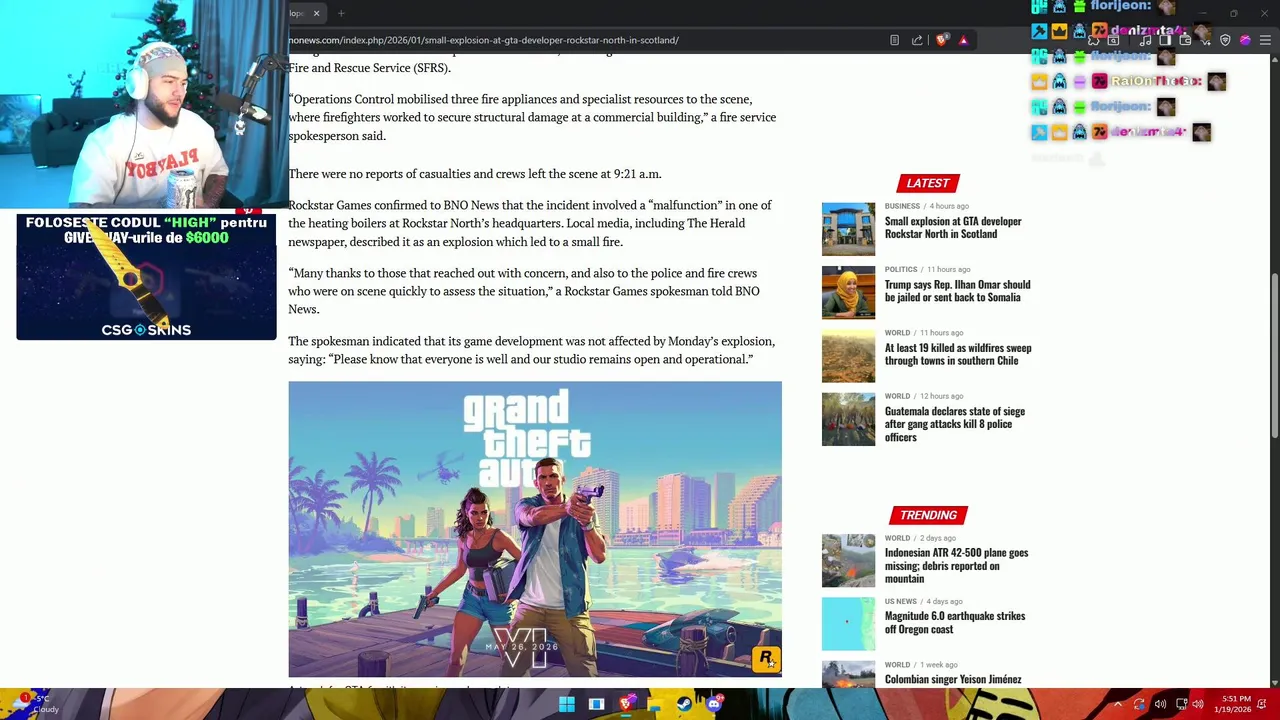Click the Ilhan Omar article thumbnail
The width and height of the screenshot is (1280, 720).
tap(848, 292)
